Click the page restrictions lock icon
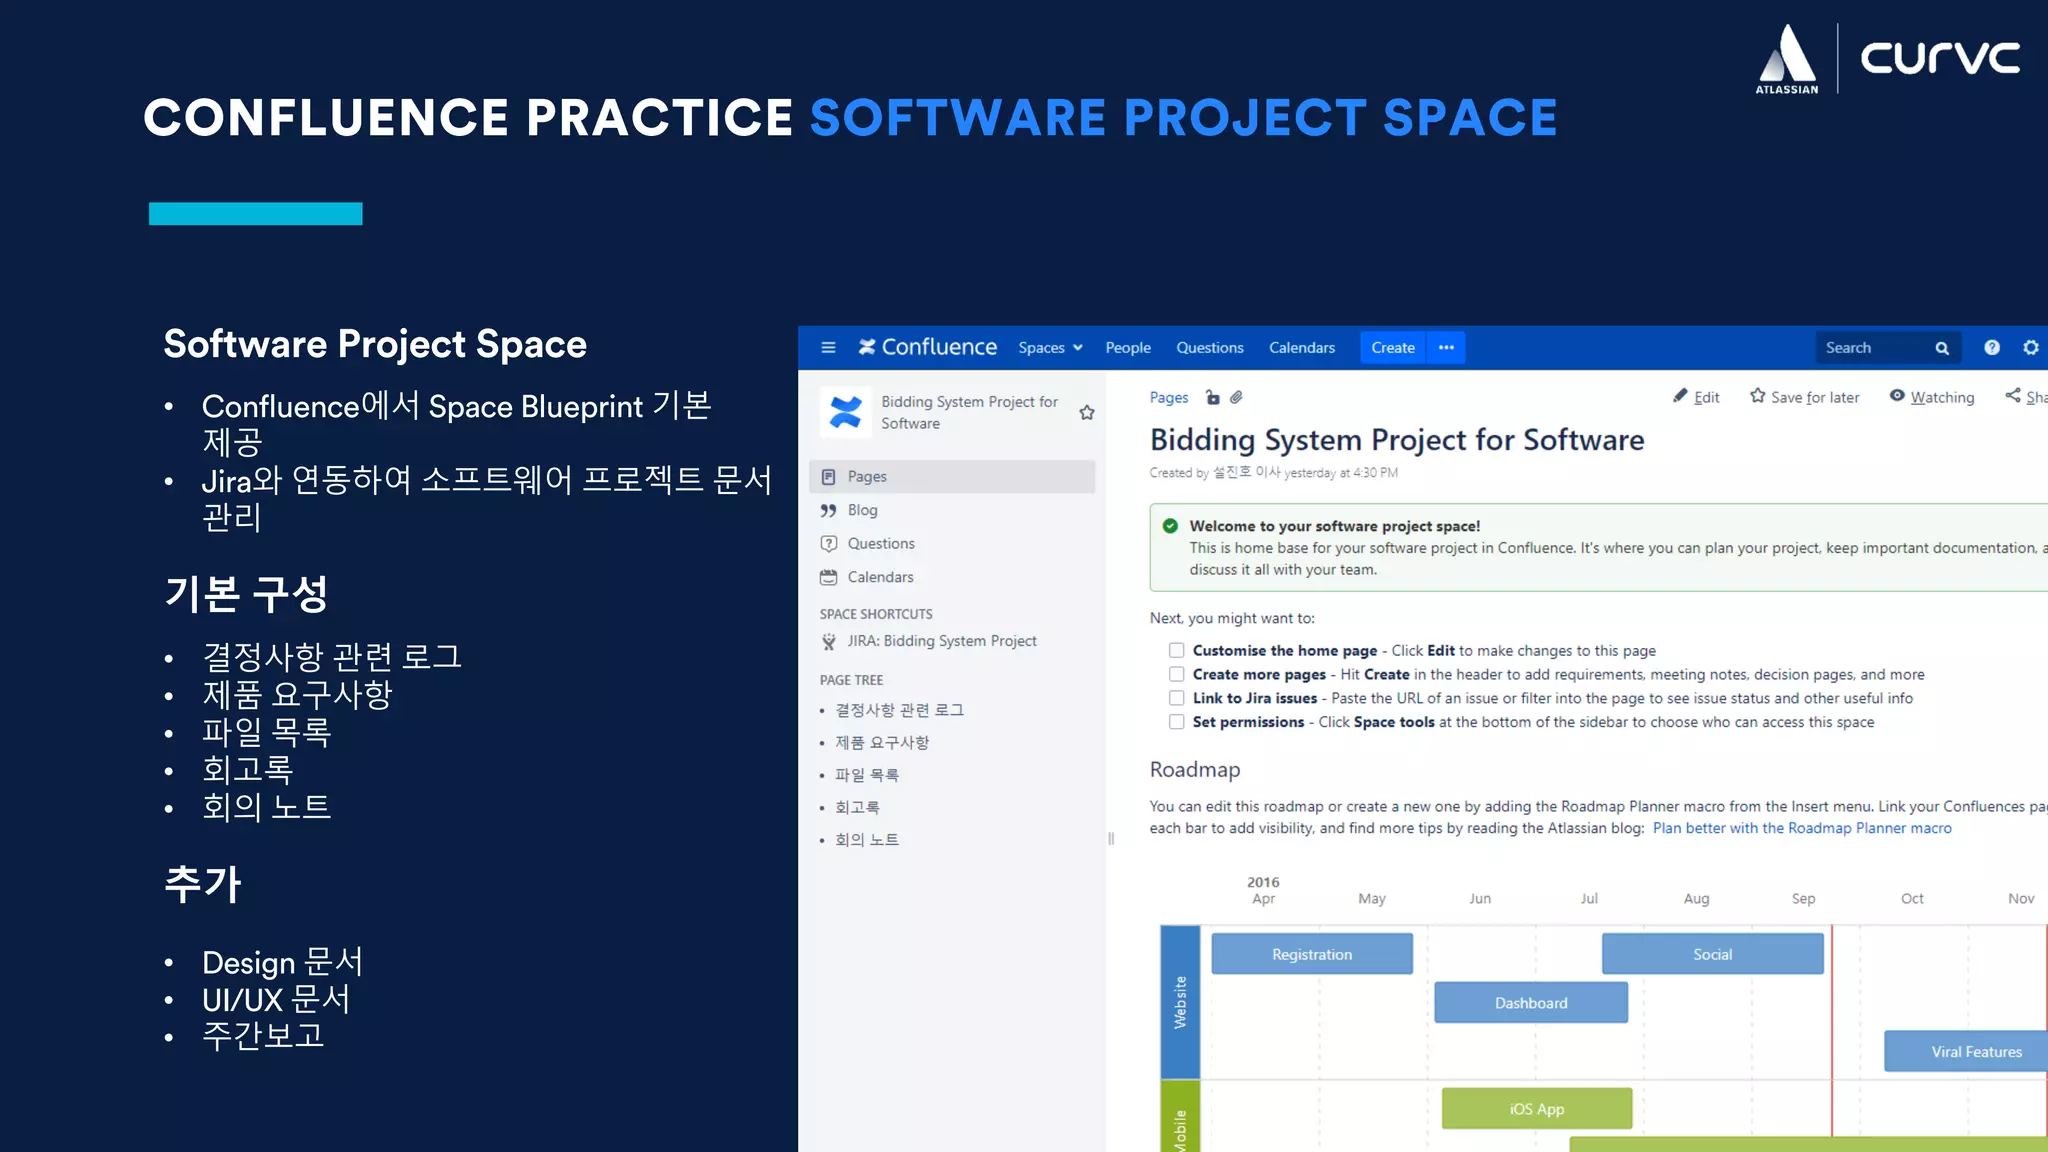 click(x=1212, y=397)
